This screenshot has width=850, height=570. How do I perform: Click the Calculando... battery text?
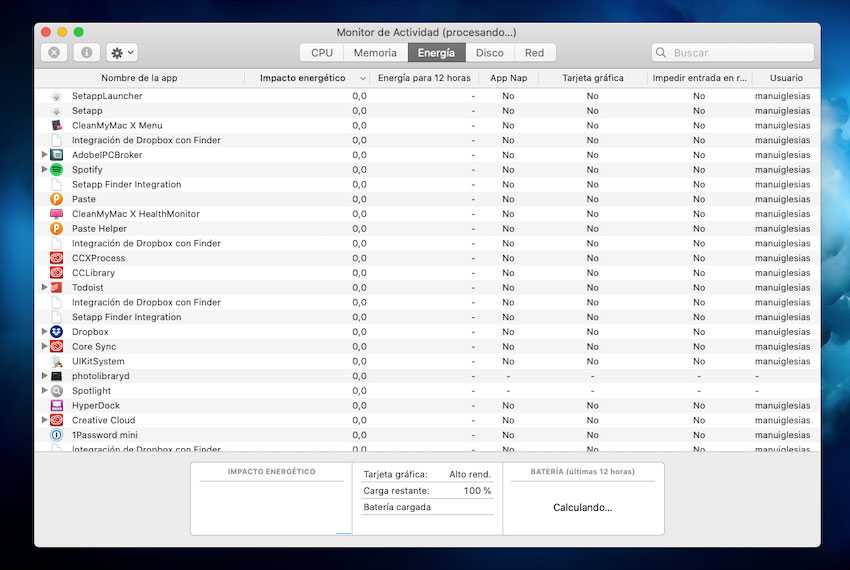[582, 508]
